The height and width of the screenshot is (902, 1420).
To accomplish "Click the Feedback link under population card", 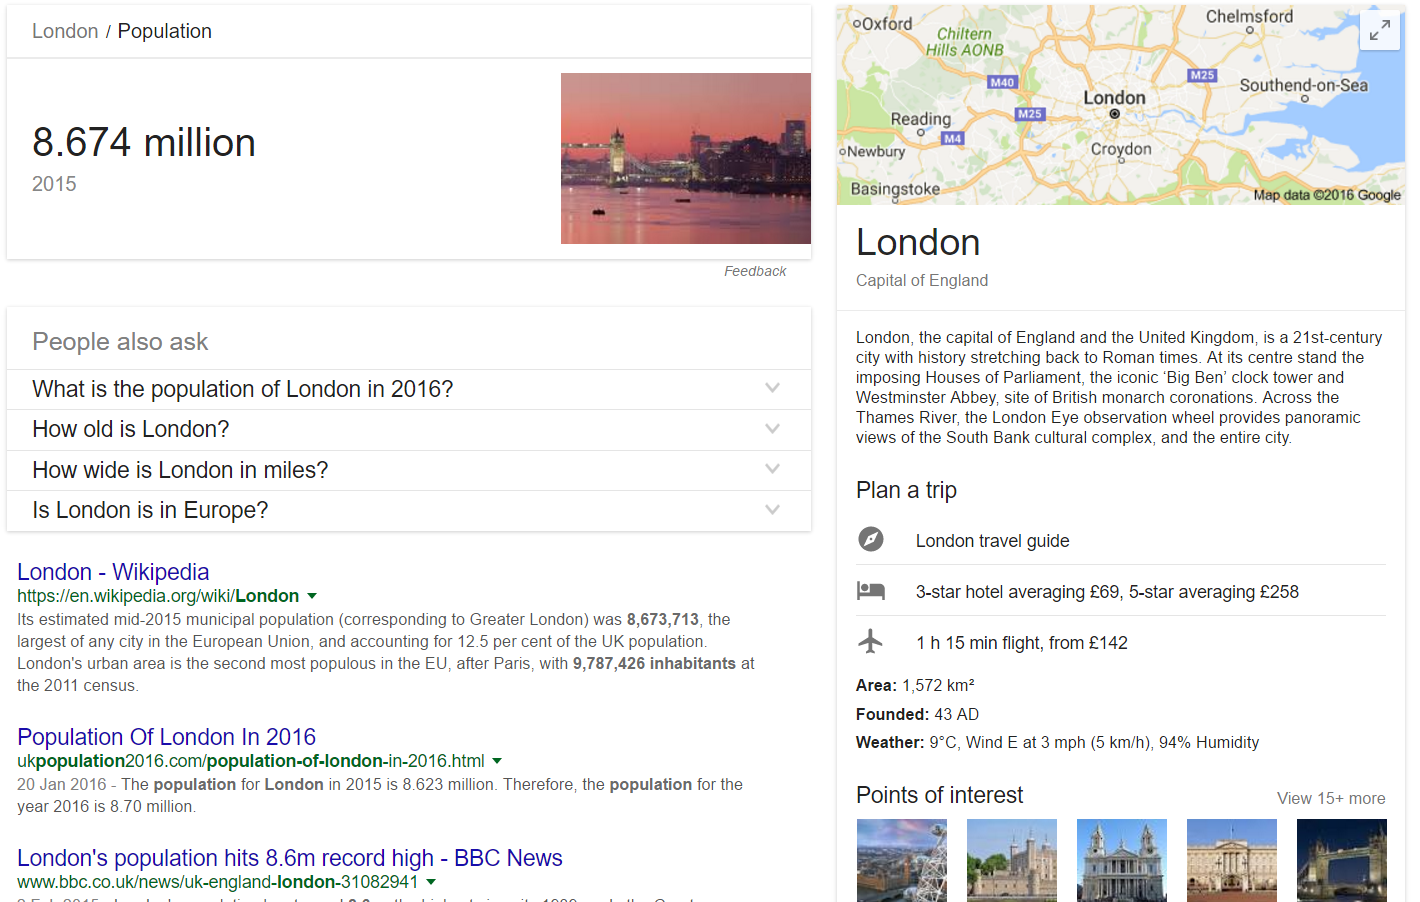I will tap(755, 271).
